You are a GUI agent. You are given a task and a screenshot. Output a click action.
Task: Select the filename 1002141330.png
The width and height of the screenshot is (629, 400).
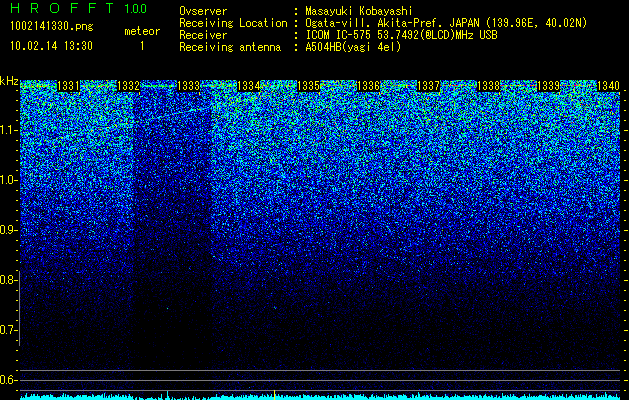point(52,27)
